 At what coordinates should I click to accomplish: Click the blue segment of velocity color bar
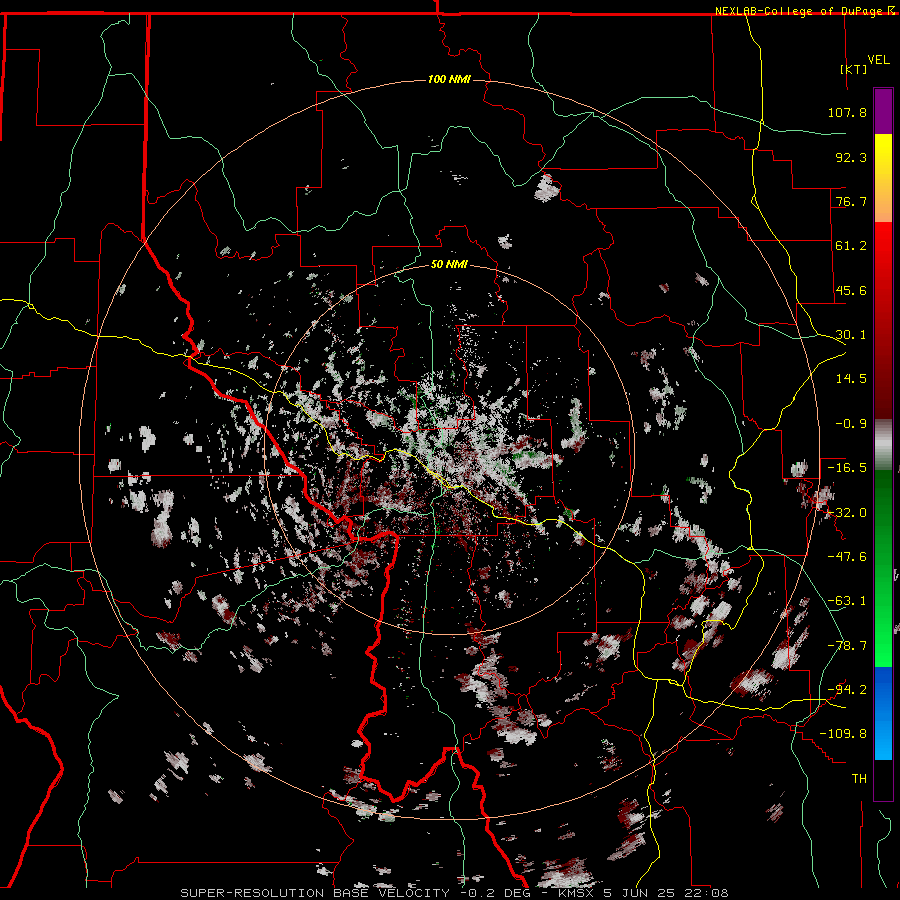point(883,713)
